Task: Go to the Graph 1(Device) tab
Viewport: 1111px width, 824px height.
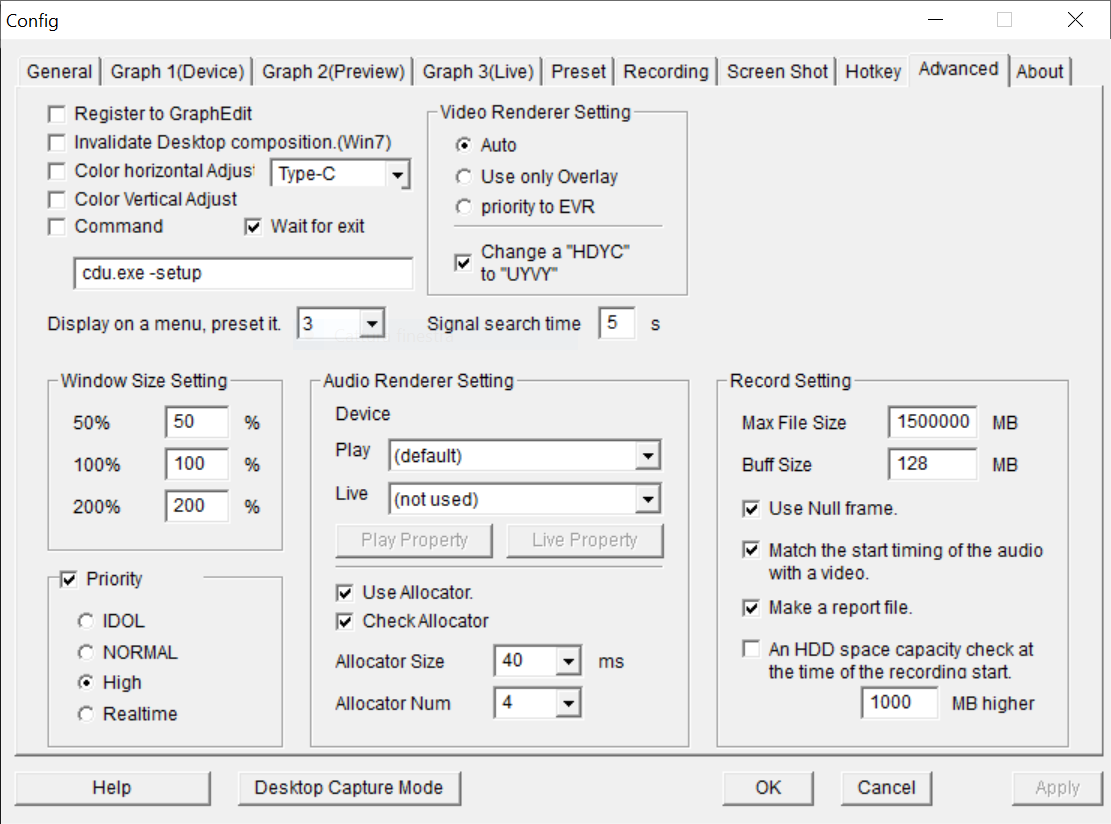Action: point(177,71)
